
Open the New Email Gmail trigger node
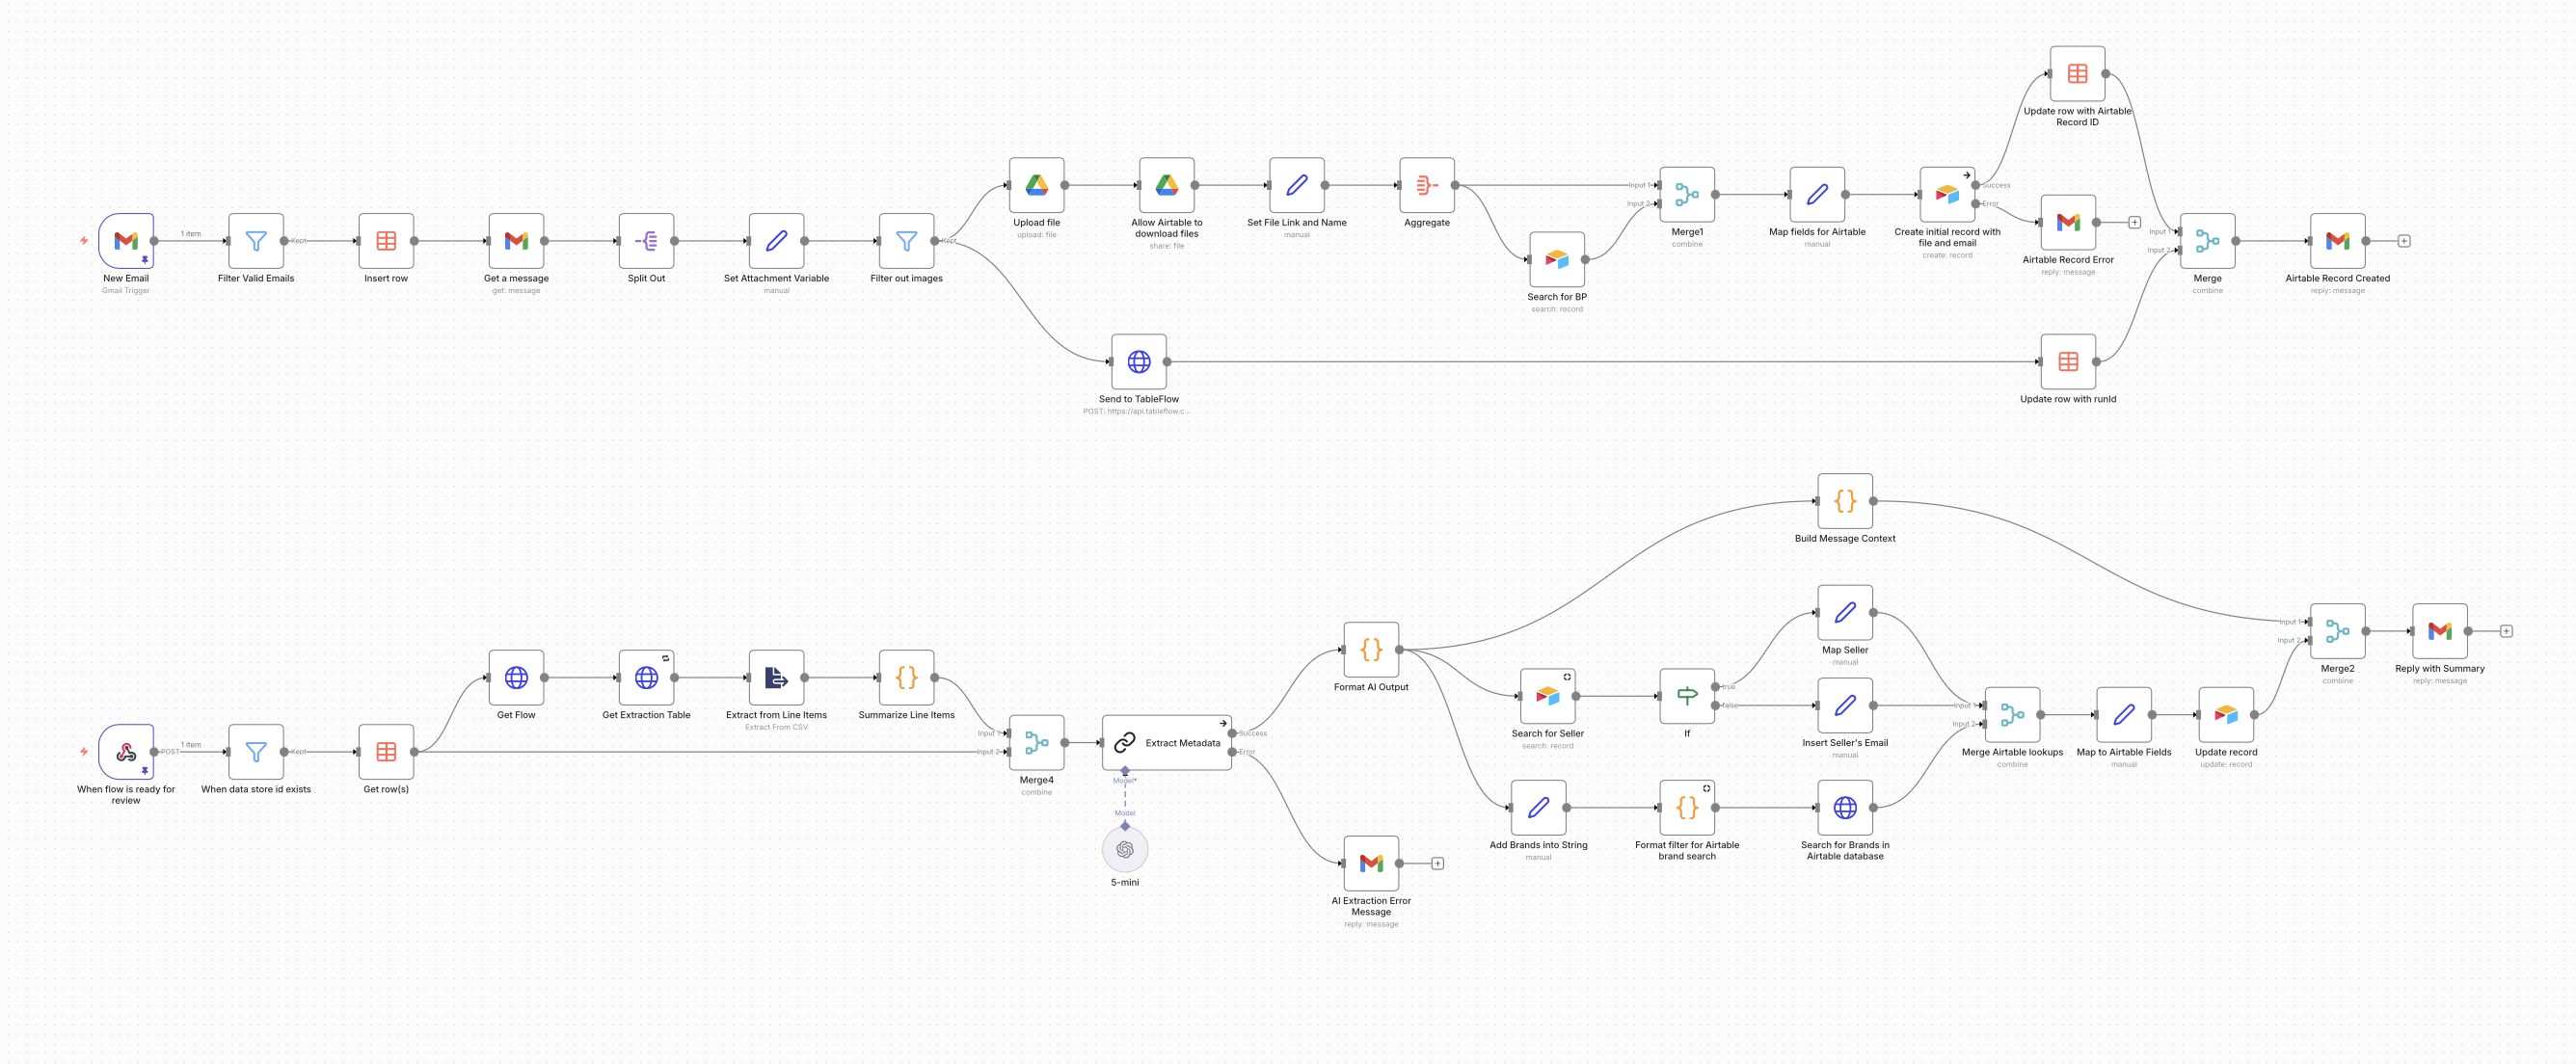[126, 243]
